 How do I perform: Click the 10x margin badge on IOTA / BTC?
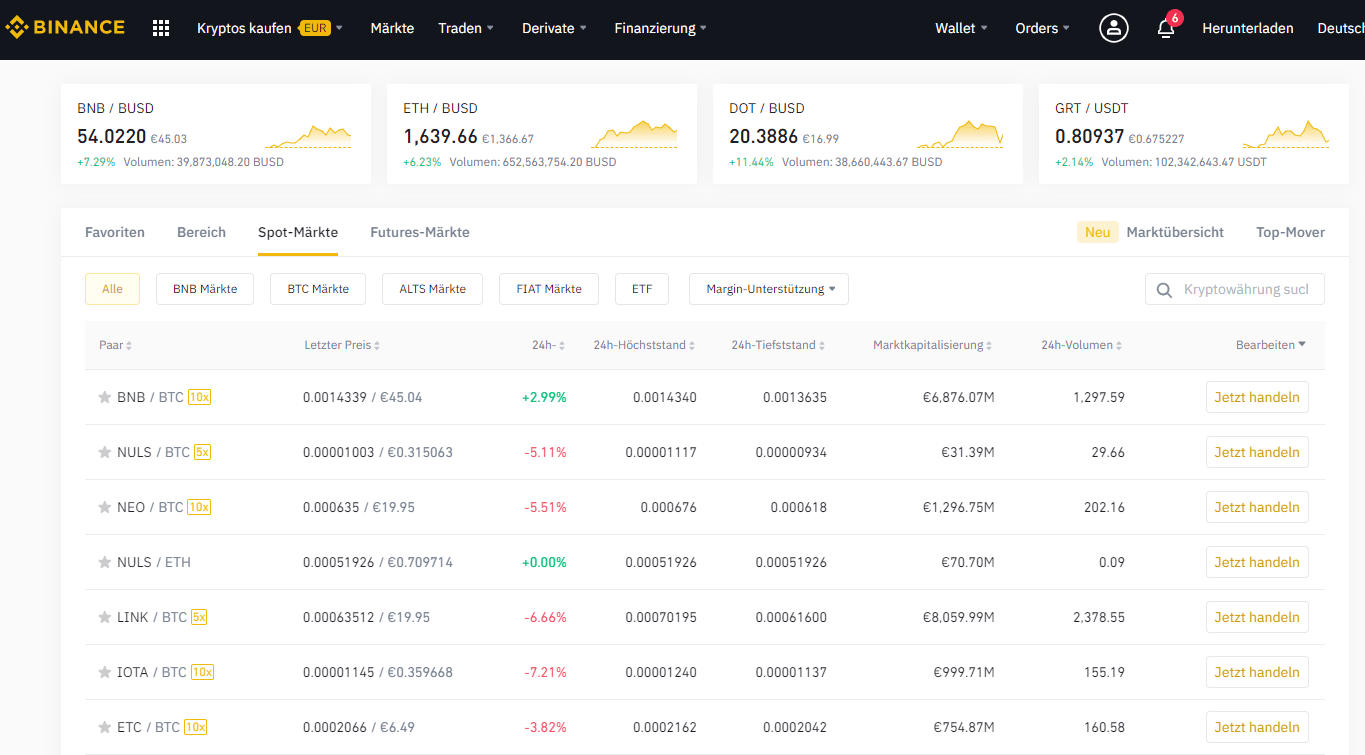(202, 672)
